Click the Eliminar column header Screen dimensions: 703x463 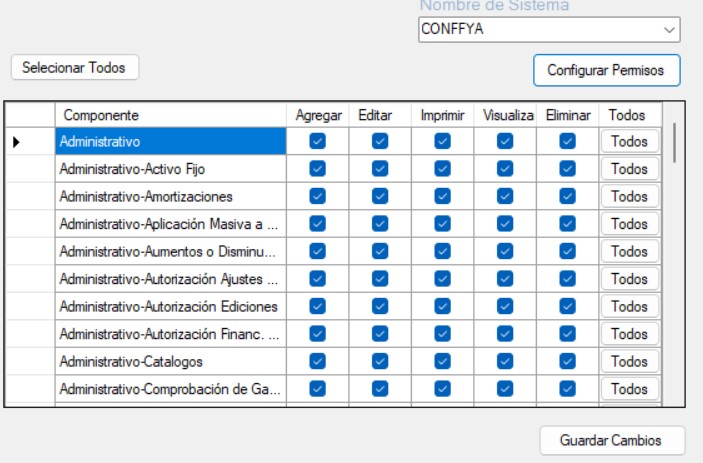coord(568,115)
